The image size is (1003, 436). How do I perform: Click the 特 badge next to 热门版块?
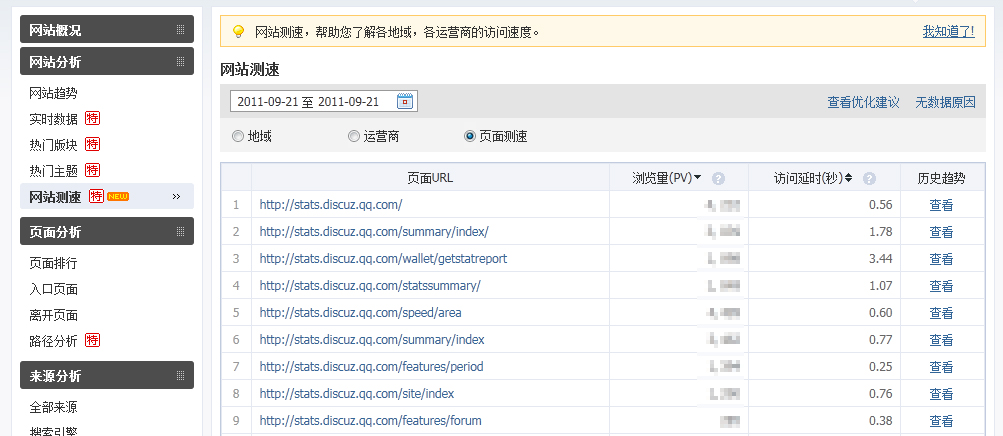pos(93,144)
